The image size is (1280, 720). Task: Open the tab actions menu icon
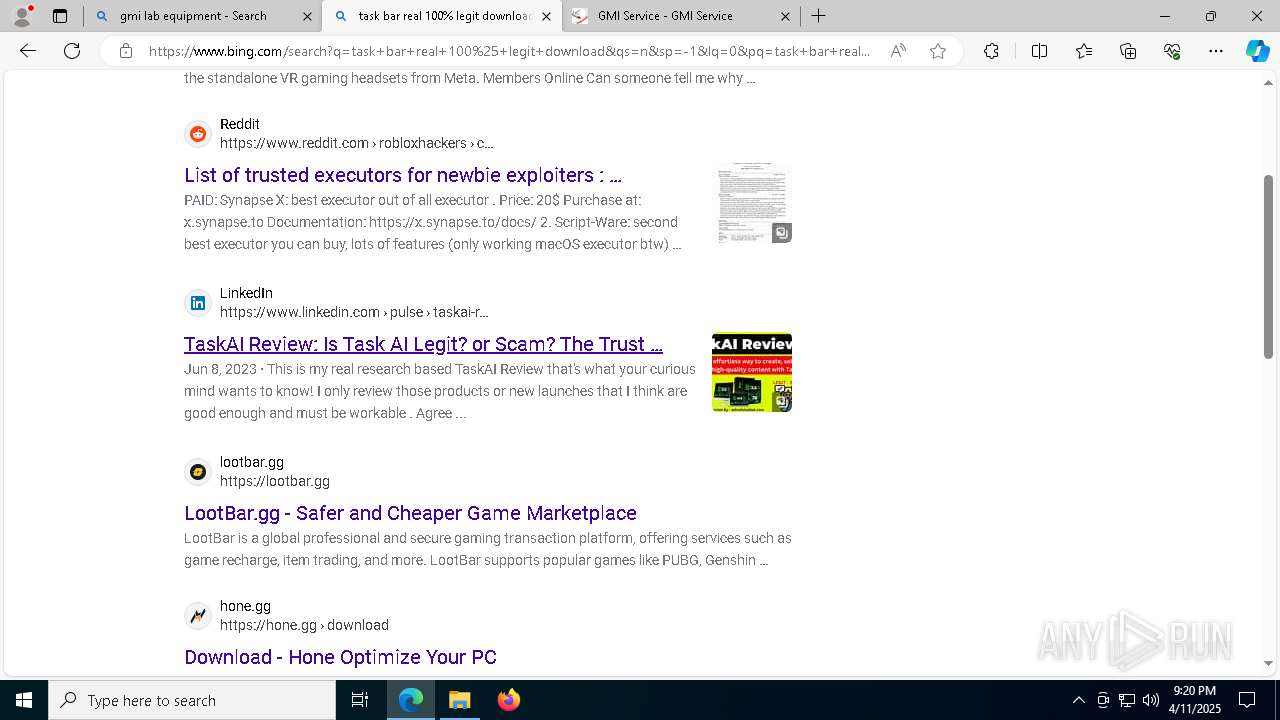(60, 16)
